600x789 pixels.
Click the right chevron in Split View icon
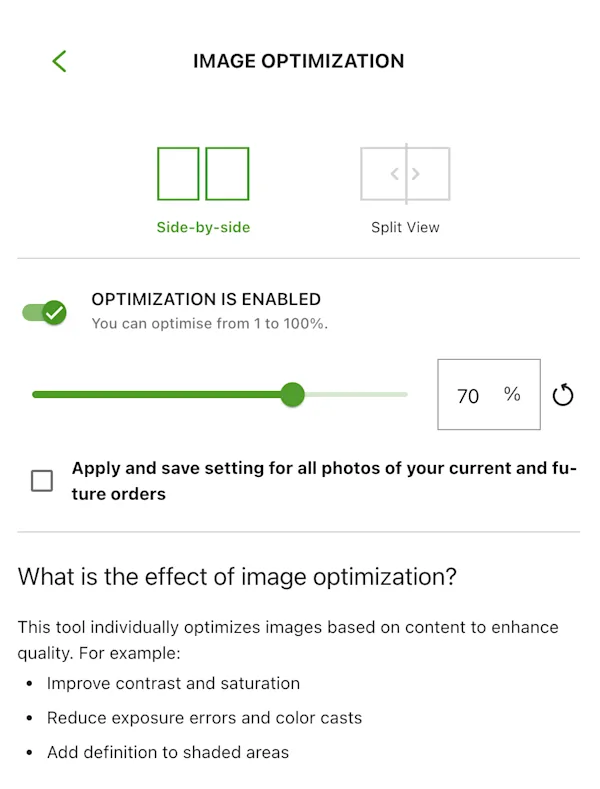(416, 174)
